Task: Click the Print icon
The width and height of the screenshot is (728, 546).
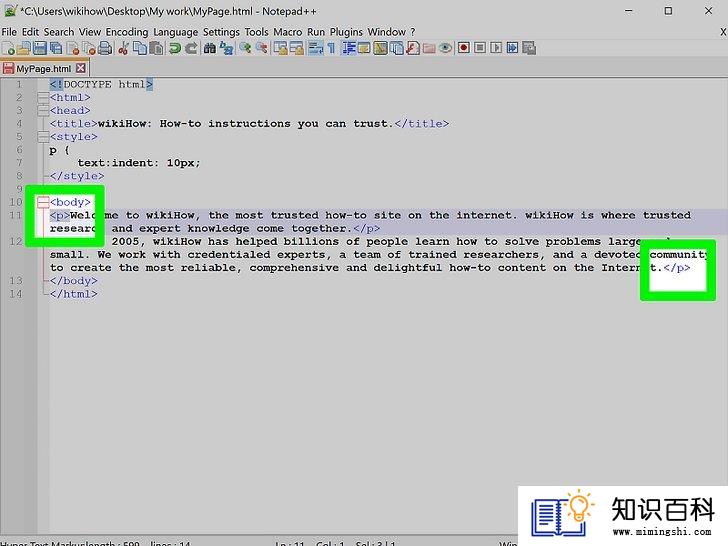Action: click(105, 48)
